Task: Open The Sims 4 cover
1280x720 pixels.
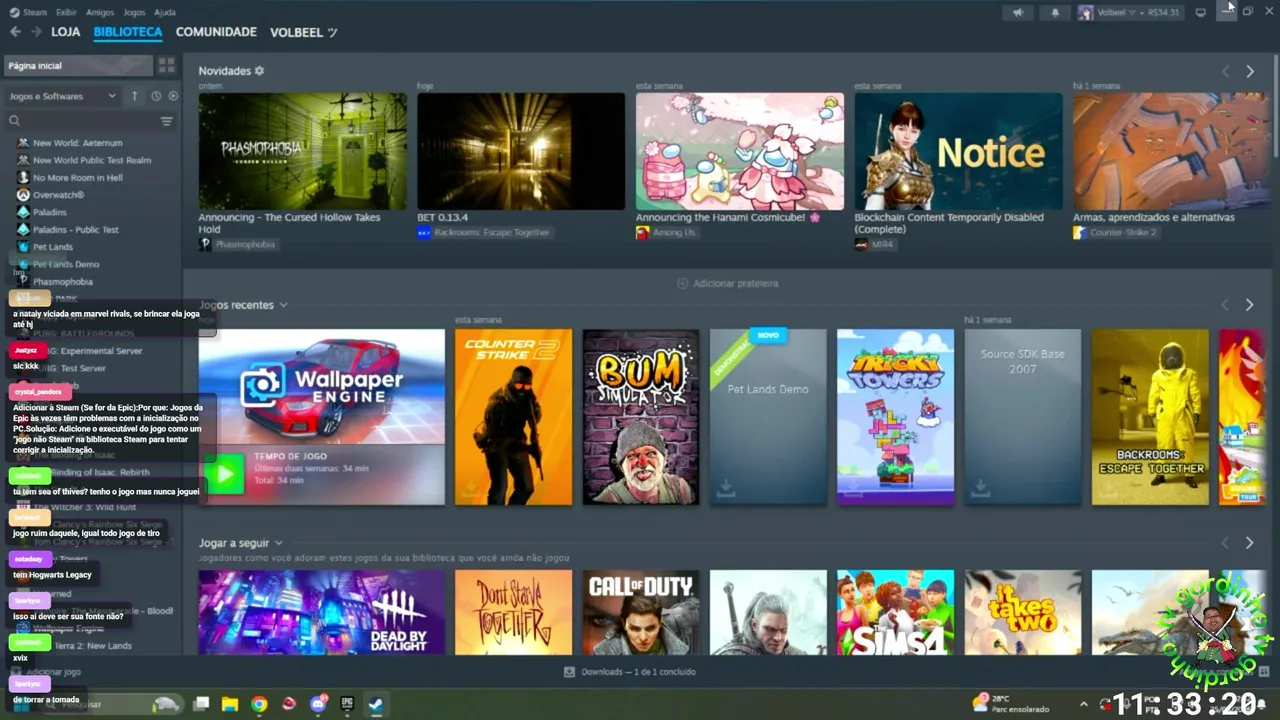Action: pyautogui.click(x=896, y=613)
